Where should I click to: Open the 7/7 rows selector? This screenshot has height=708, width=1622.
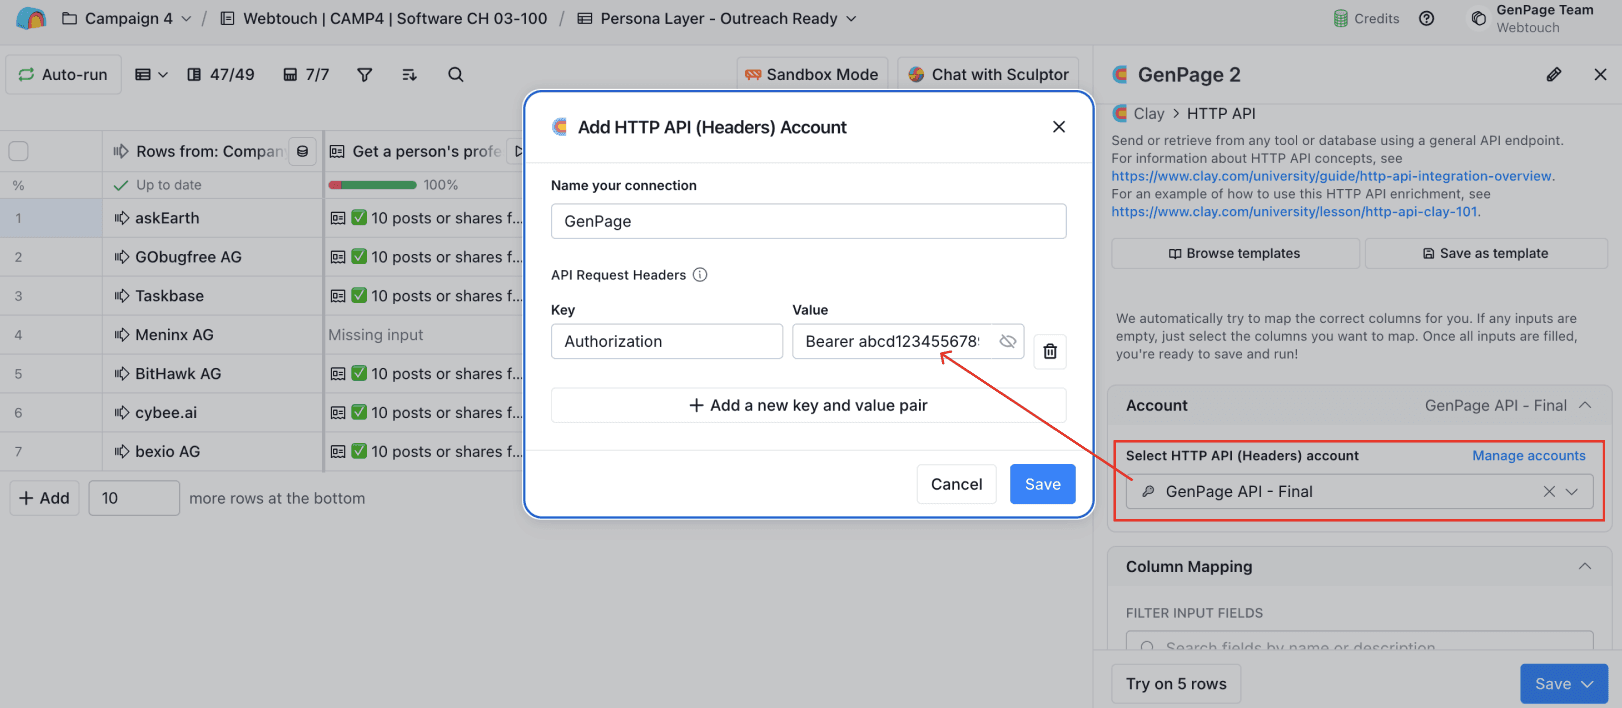coord(306,74)
